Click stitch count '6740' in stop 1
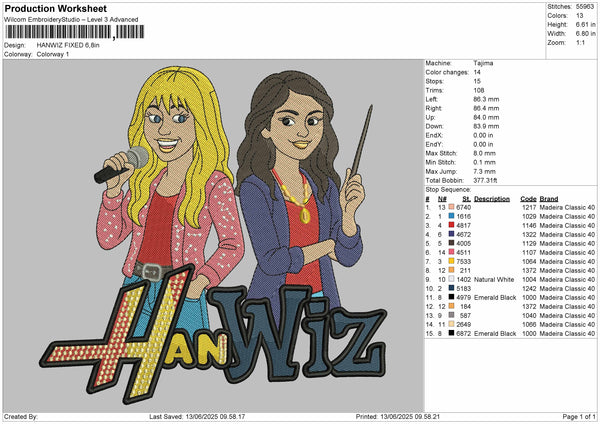Viewport: 600px width, 424px height. click(463, 207)
